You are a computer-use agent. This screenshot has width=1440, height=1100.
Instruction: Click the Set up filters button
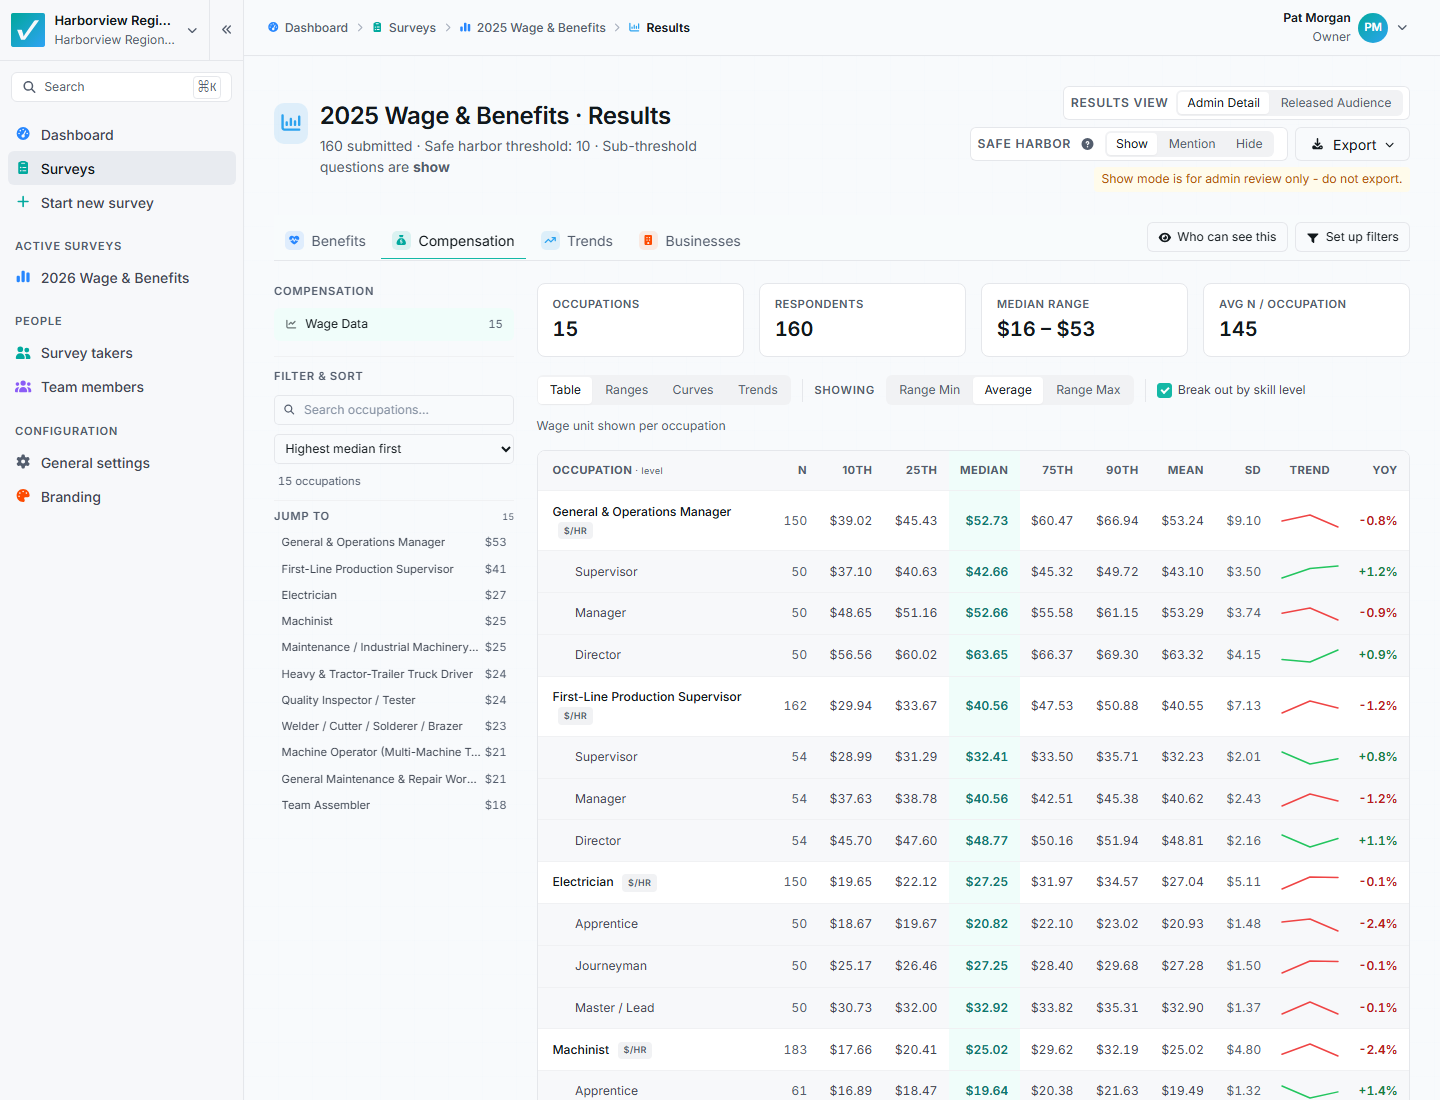point(1352,237)
